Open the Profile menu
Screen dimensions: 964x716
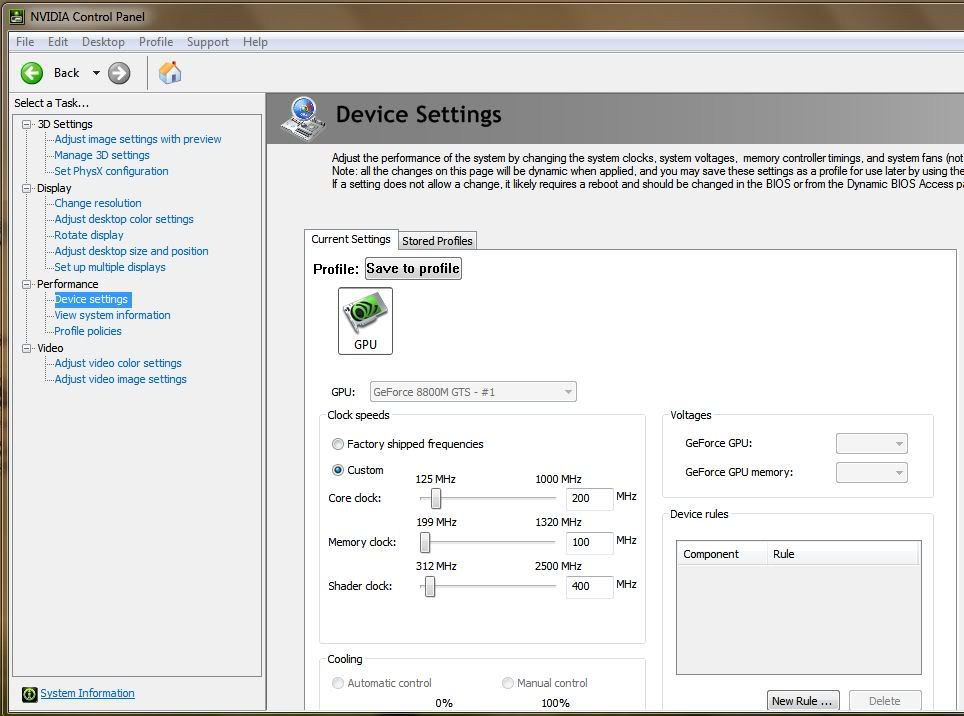click(x=156, y=42)
